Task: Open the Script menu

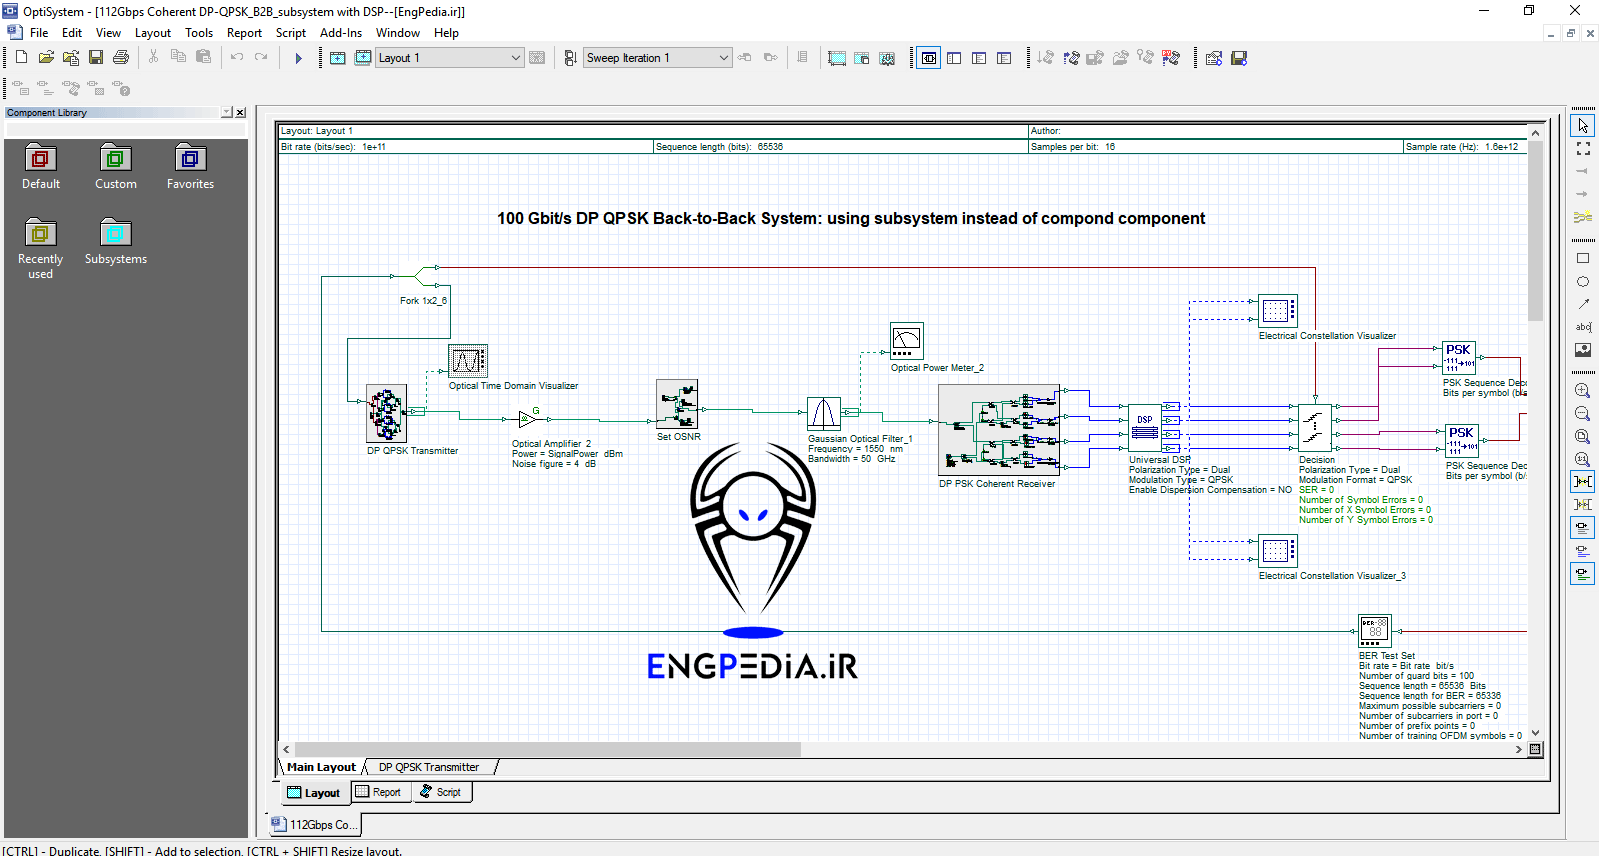Action: pos(291,33)
